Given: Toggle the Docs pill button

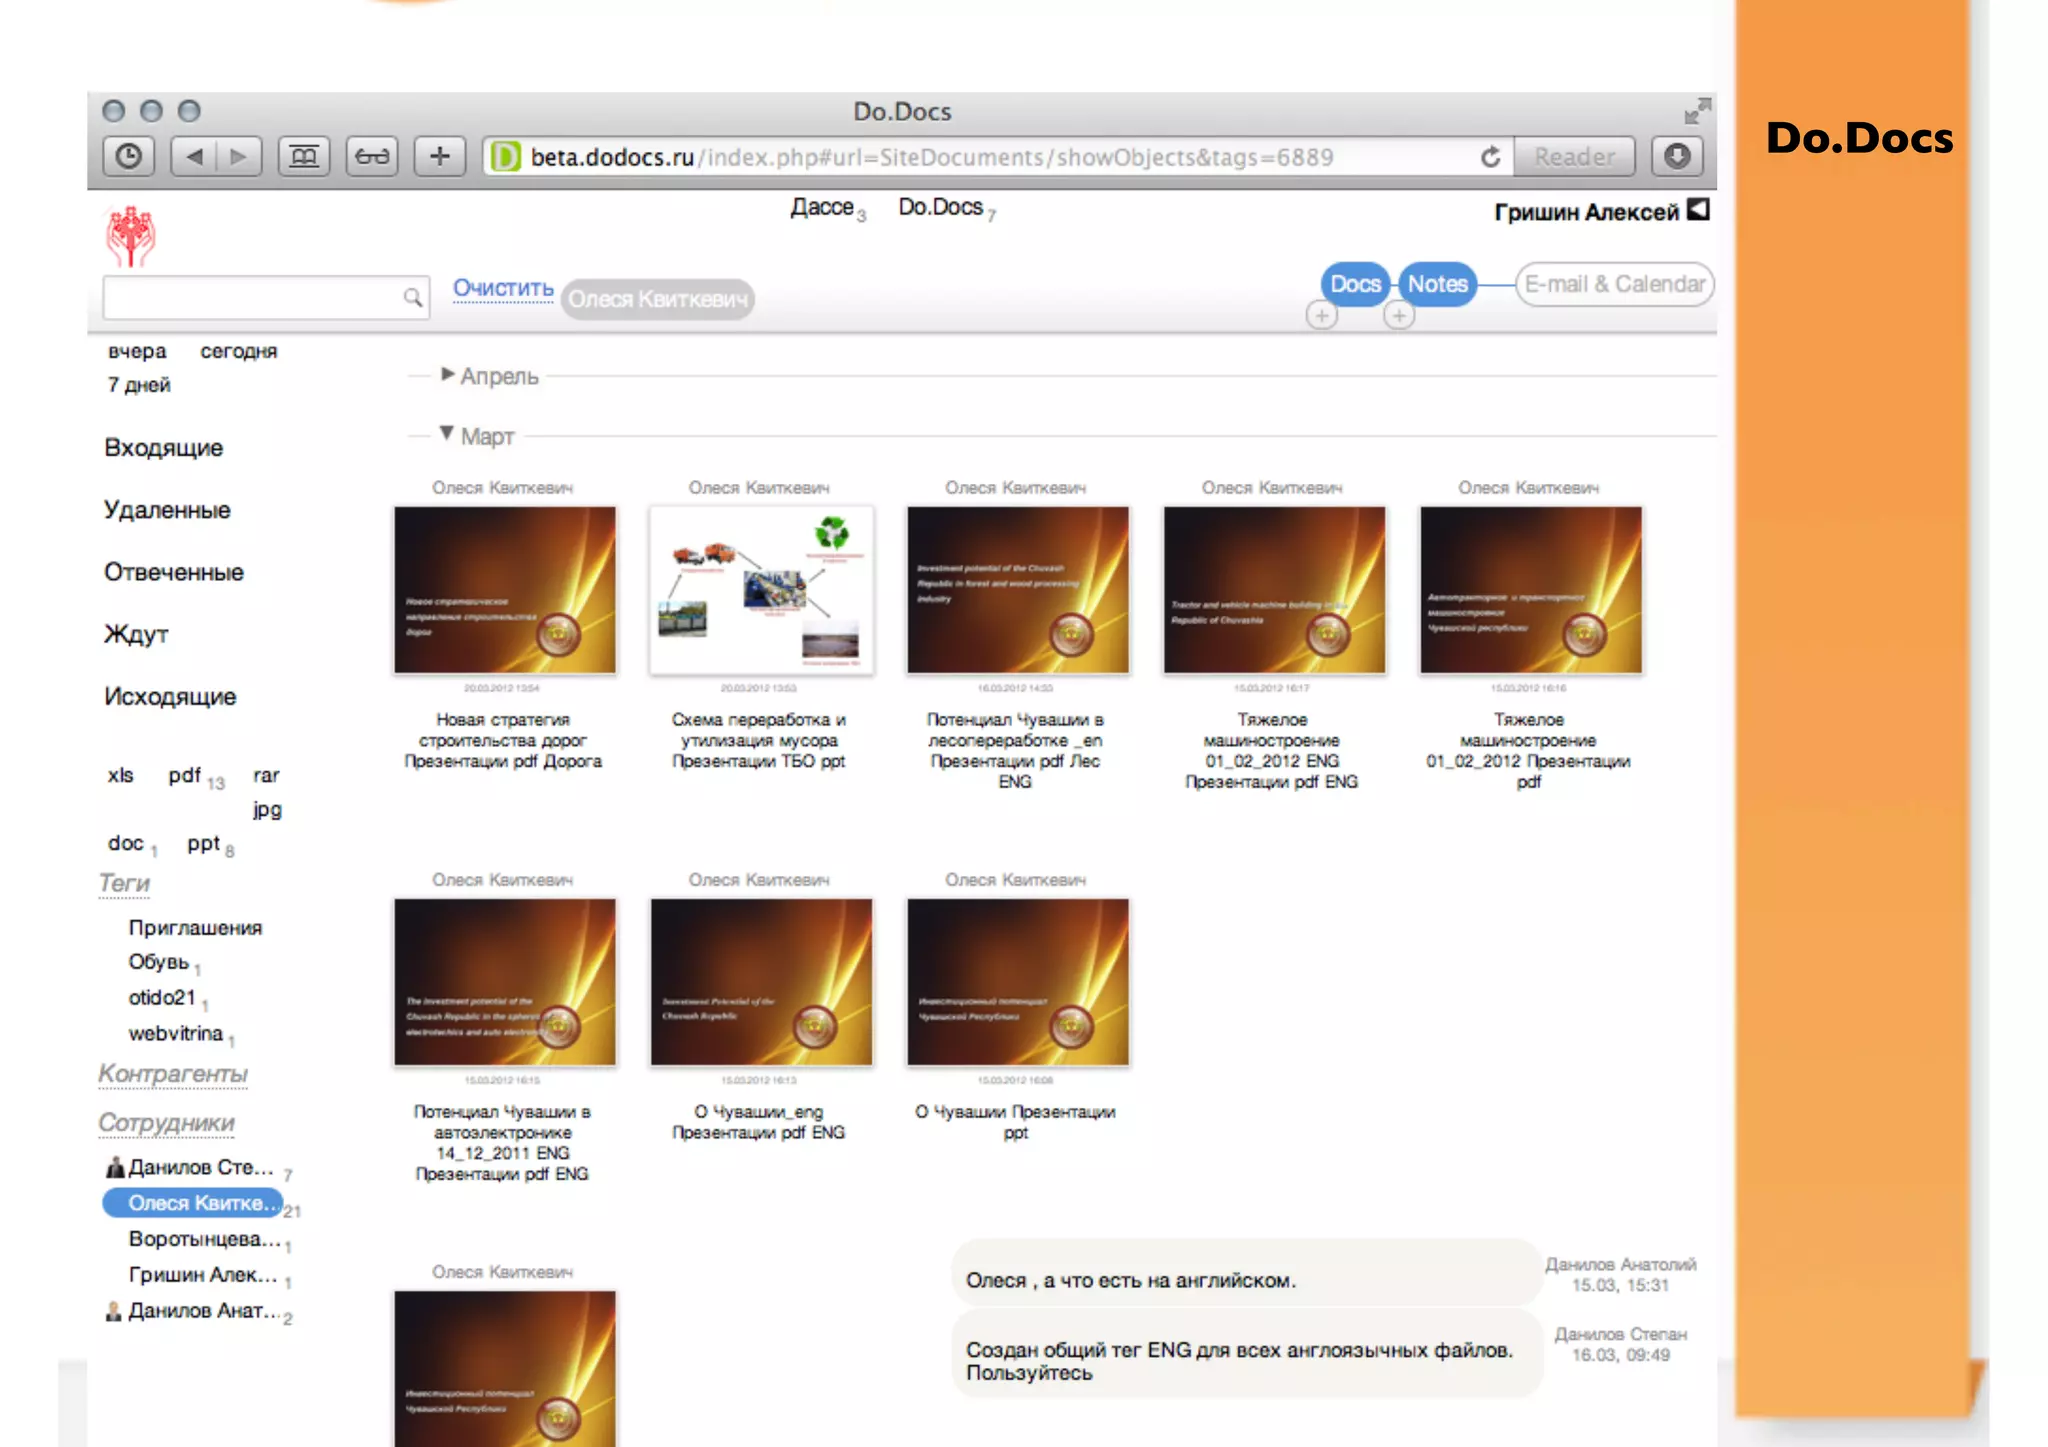Looking at the screenshot, I should coord(1354,284).
